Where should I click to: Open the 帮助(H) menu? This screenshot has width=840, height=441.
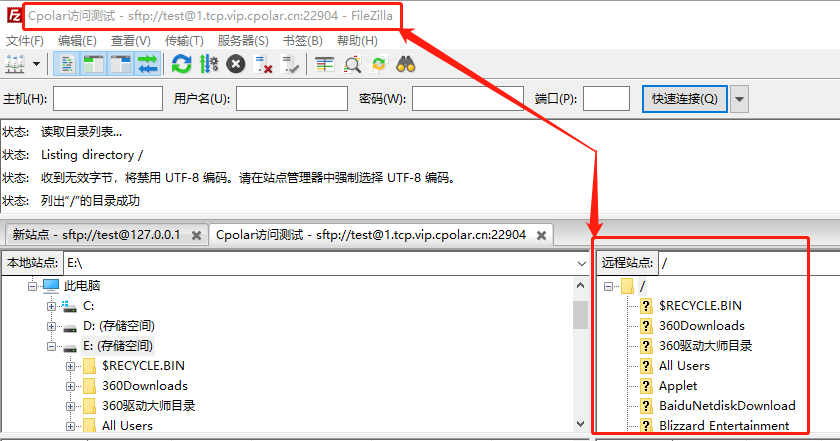357,41
